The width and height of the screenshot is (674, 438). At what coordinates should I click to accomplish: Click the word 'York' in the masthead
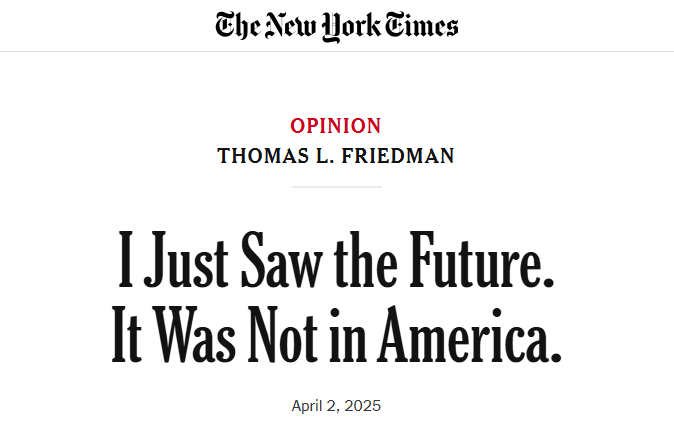tap(352, 27)
